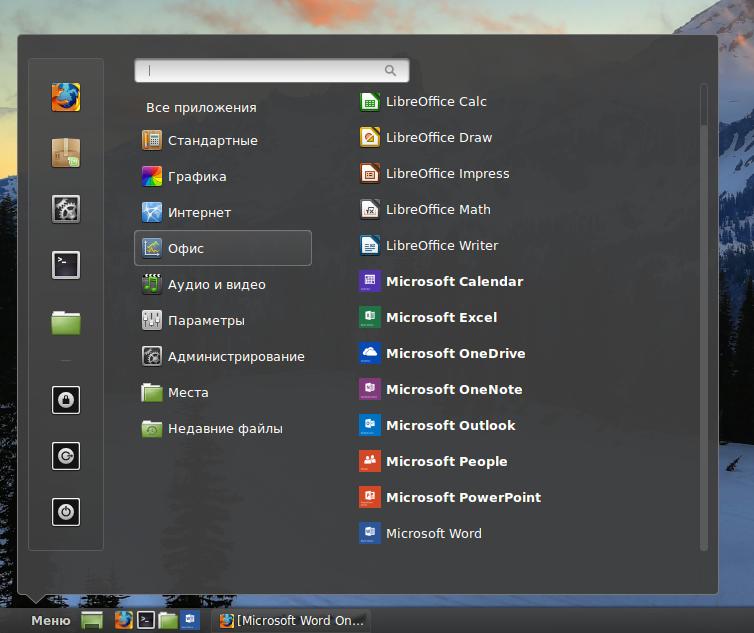Open Microsoft People
Screen dimensions: 754x633
433,461
